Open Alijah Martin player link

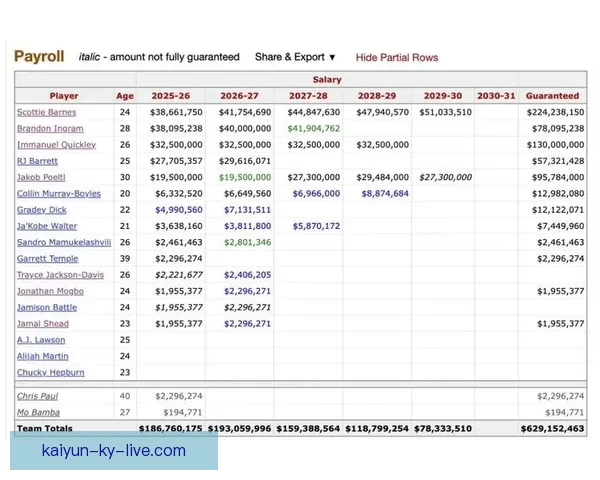[x=42, y=356]
